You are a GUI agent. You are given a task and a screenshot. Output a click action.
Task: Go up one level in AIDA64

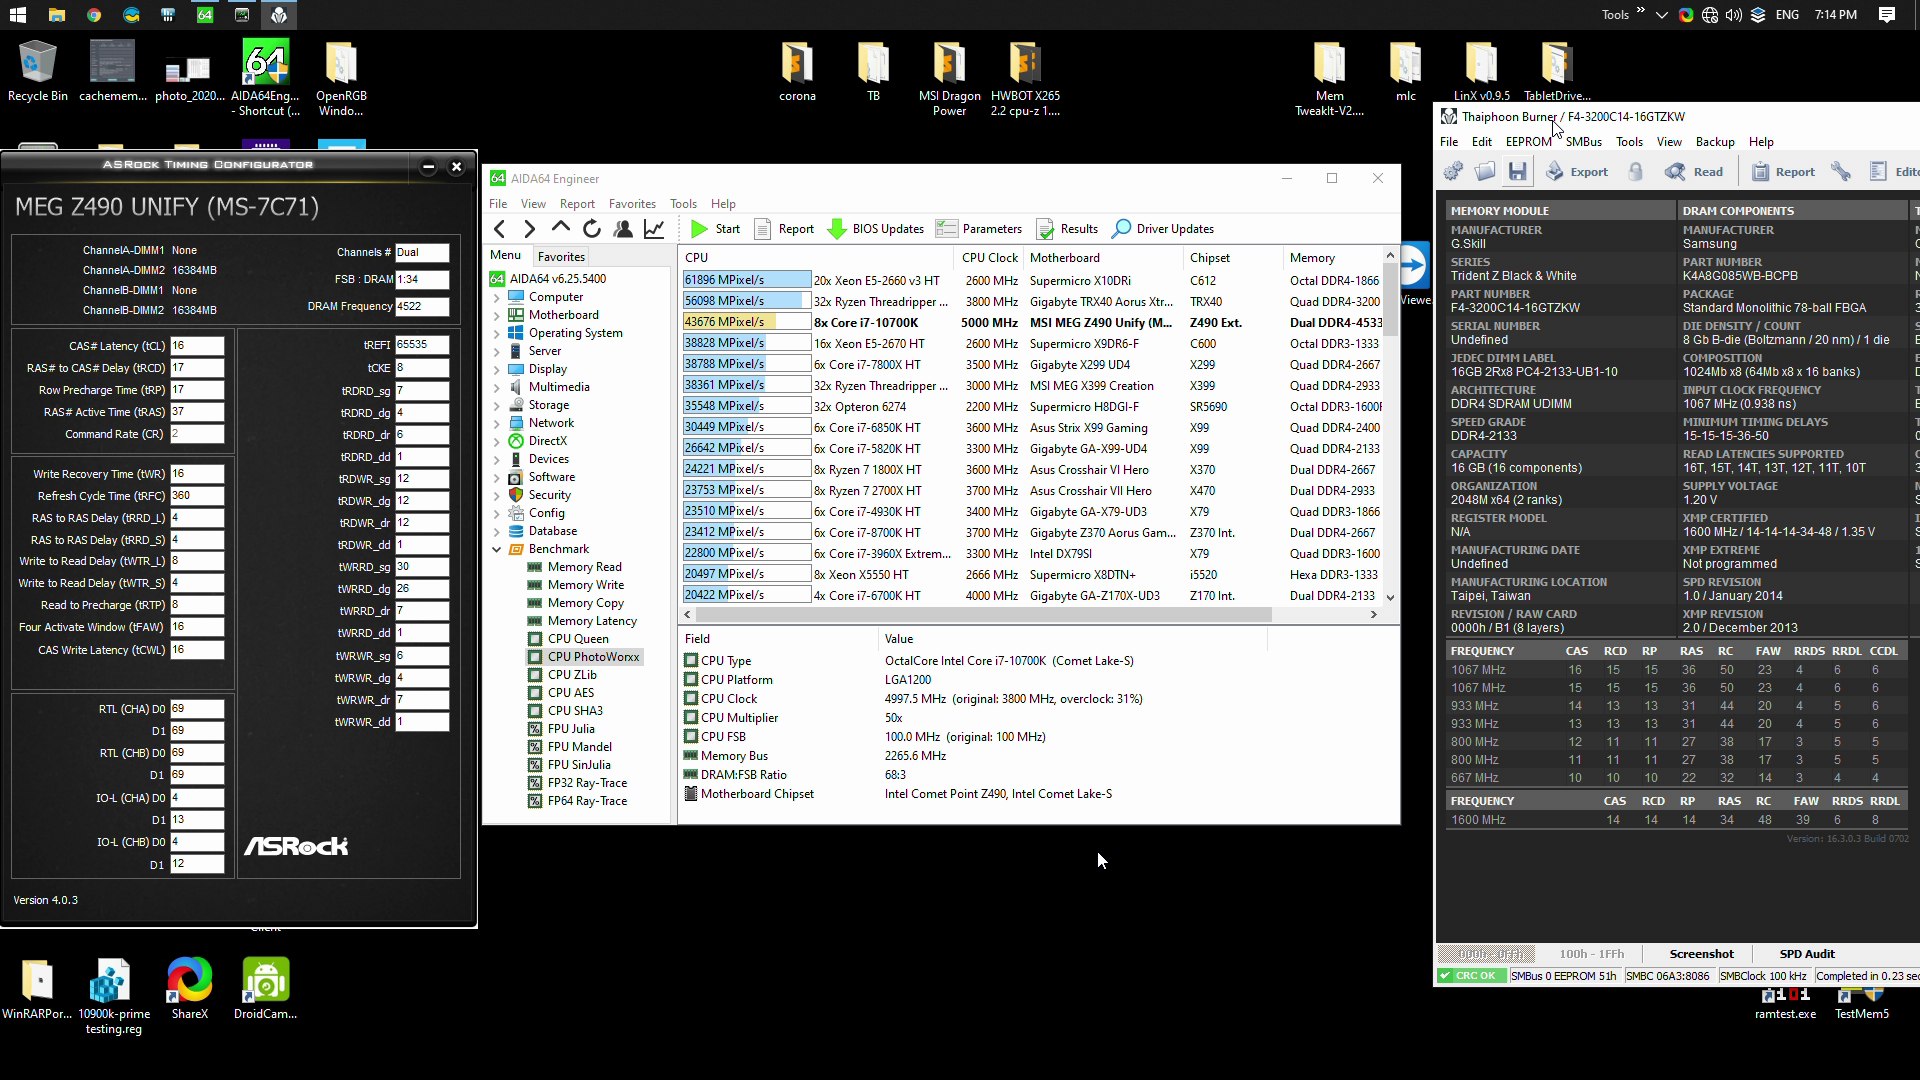(x=561, y=229)
